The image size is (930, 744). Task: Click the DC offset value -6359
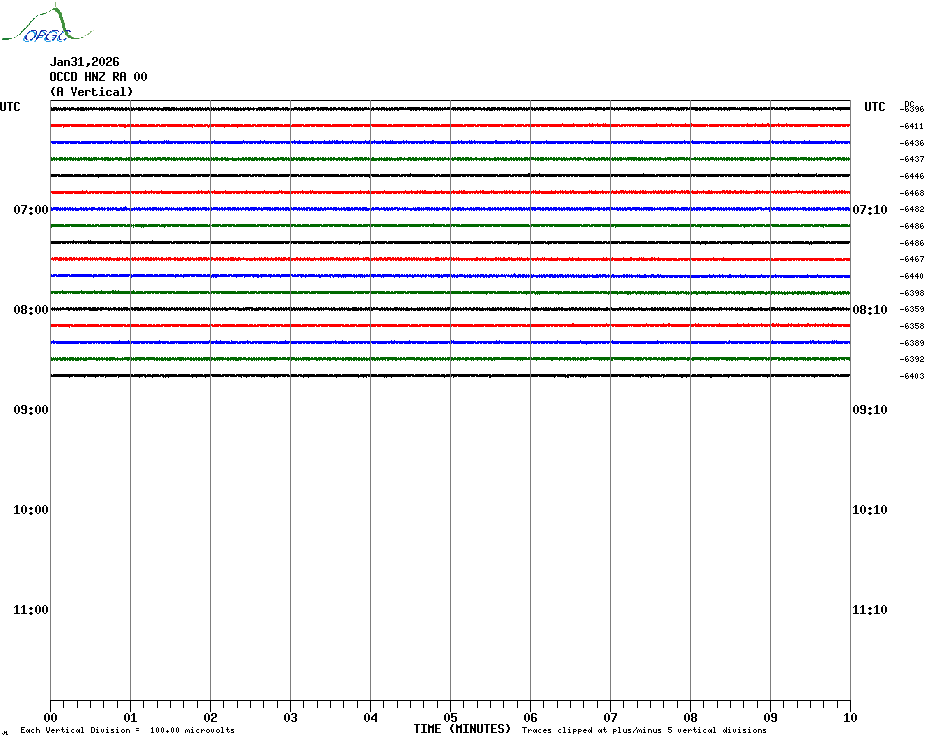pos(912,310)
